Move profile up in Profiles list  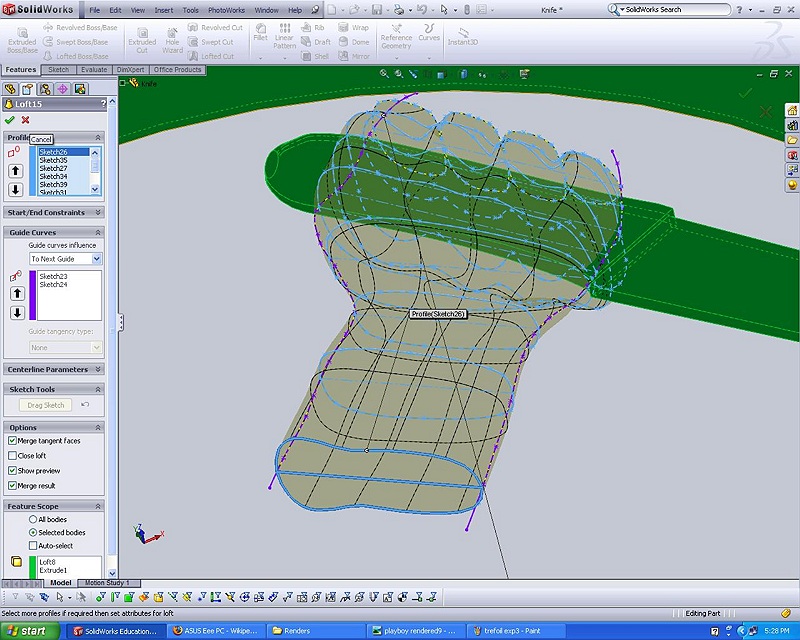[16, 171]
